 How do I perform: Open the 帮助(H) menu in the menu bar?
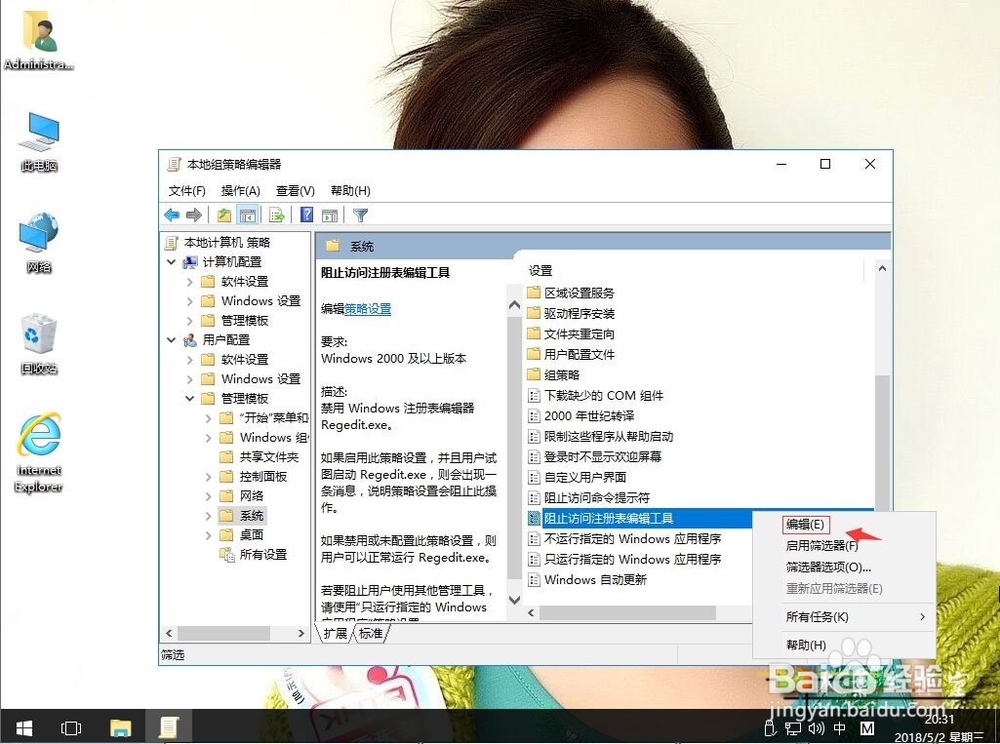[x=350, y=191]
